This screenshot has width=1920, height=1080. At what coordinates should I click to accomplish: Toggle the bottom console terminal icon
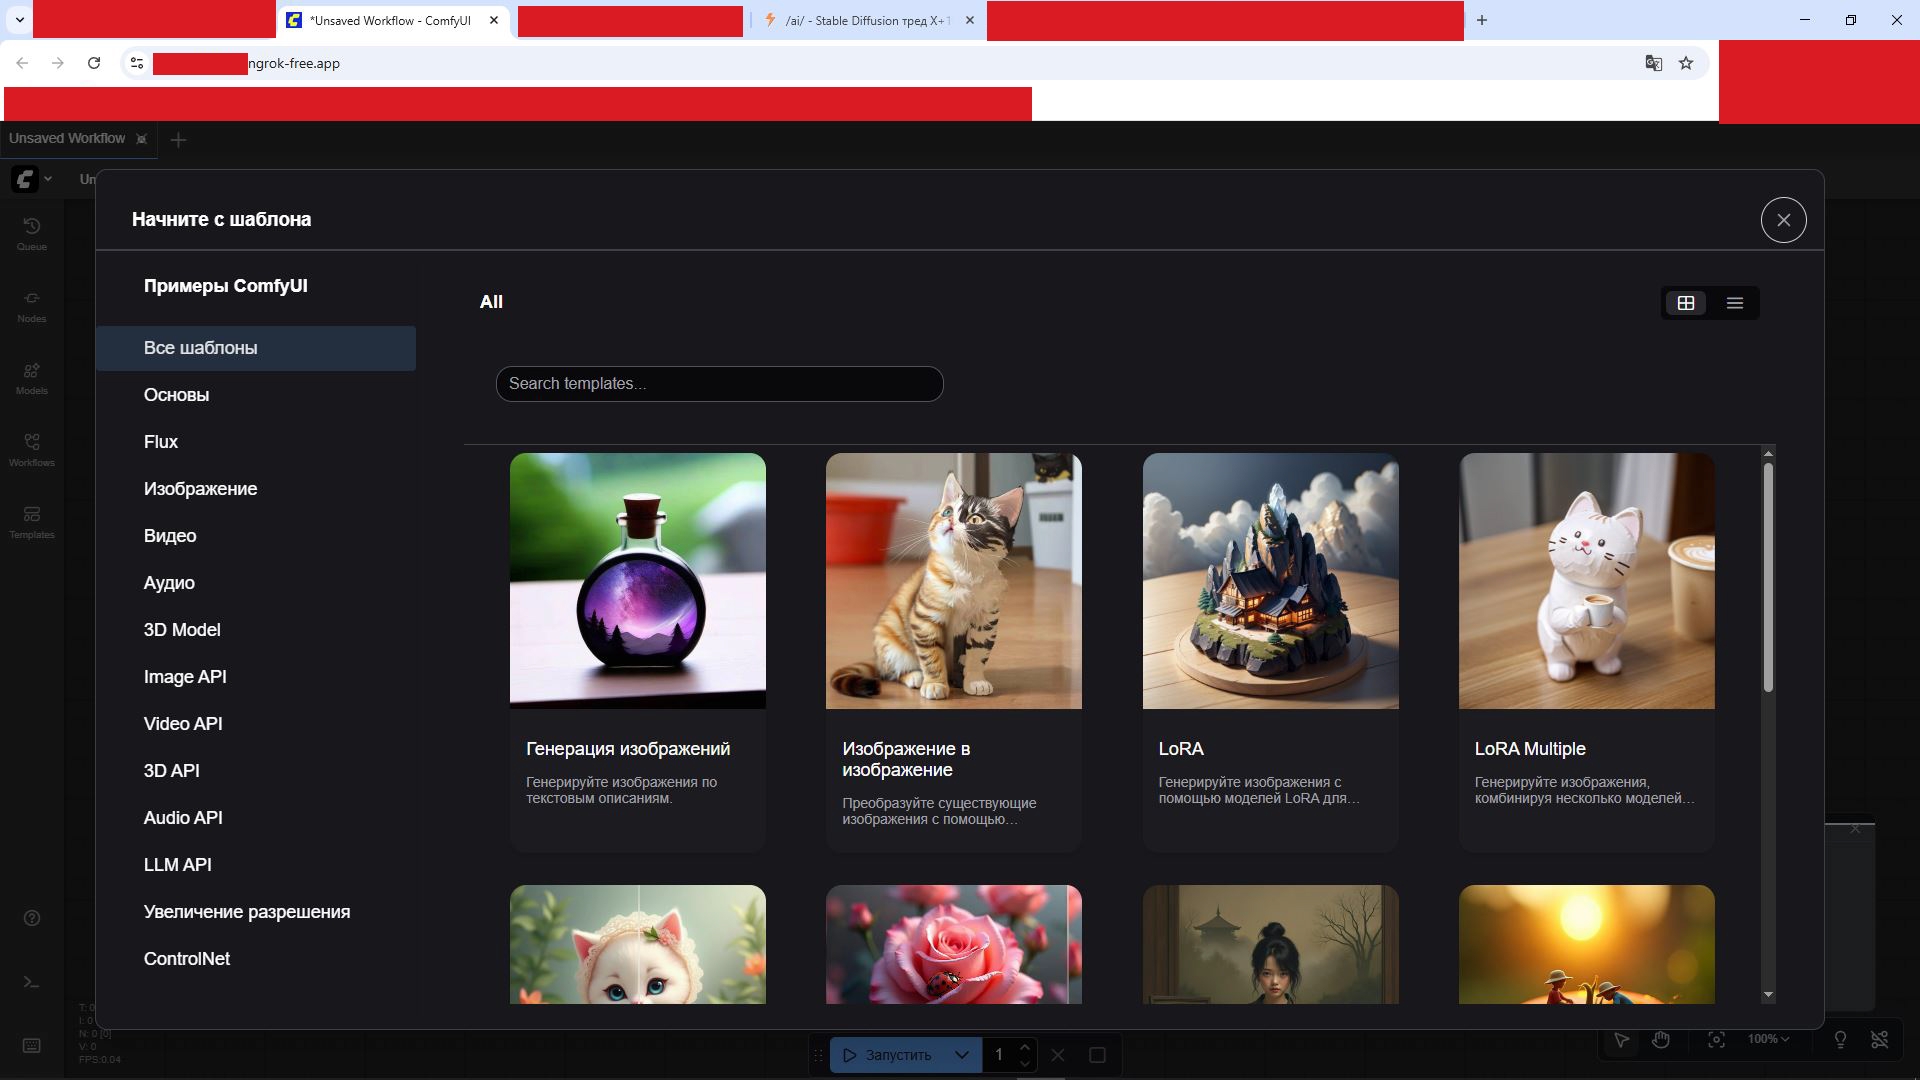pos(32,982)
